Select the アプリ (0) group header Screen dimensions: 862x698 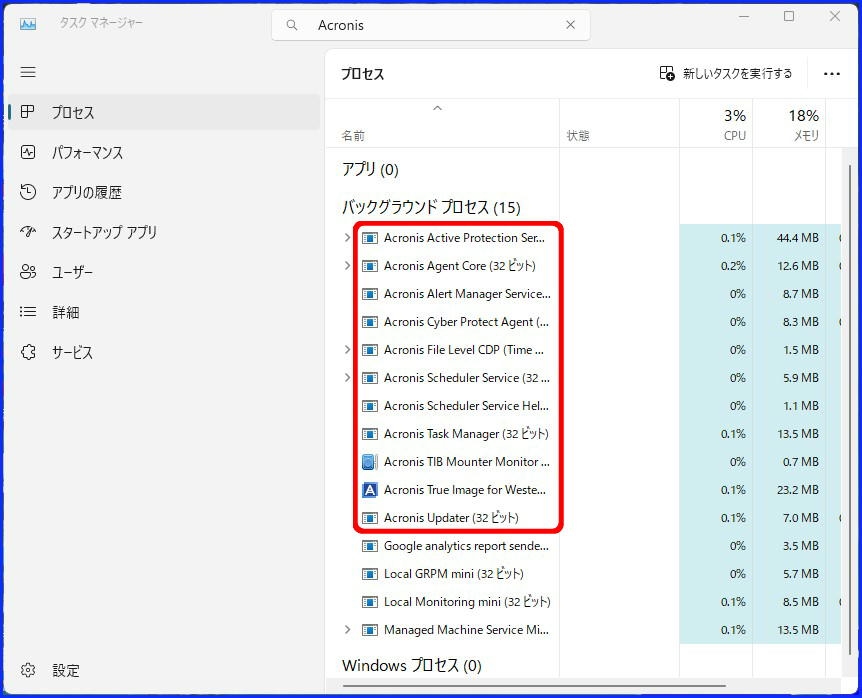pos(370,169)
